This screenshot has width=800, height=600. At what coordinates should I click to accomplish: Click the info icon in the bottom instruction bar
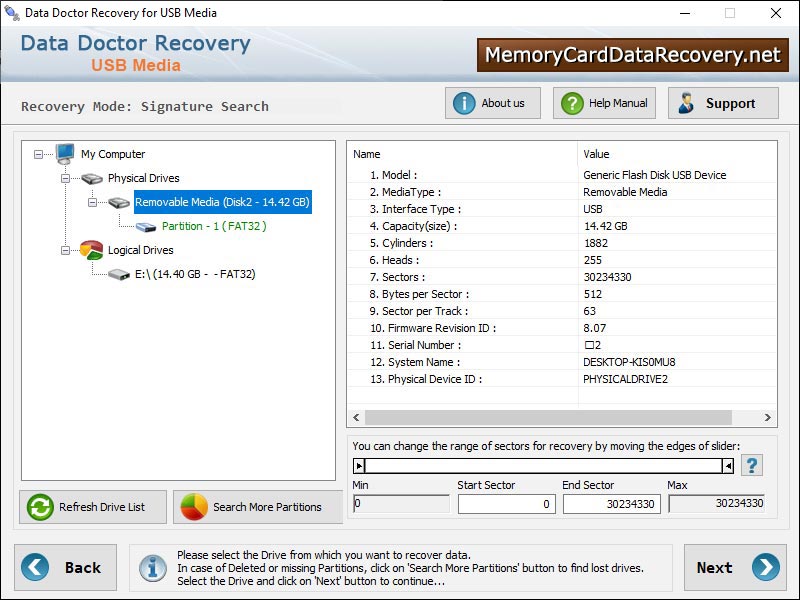point(151,566)
